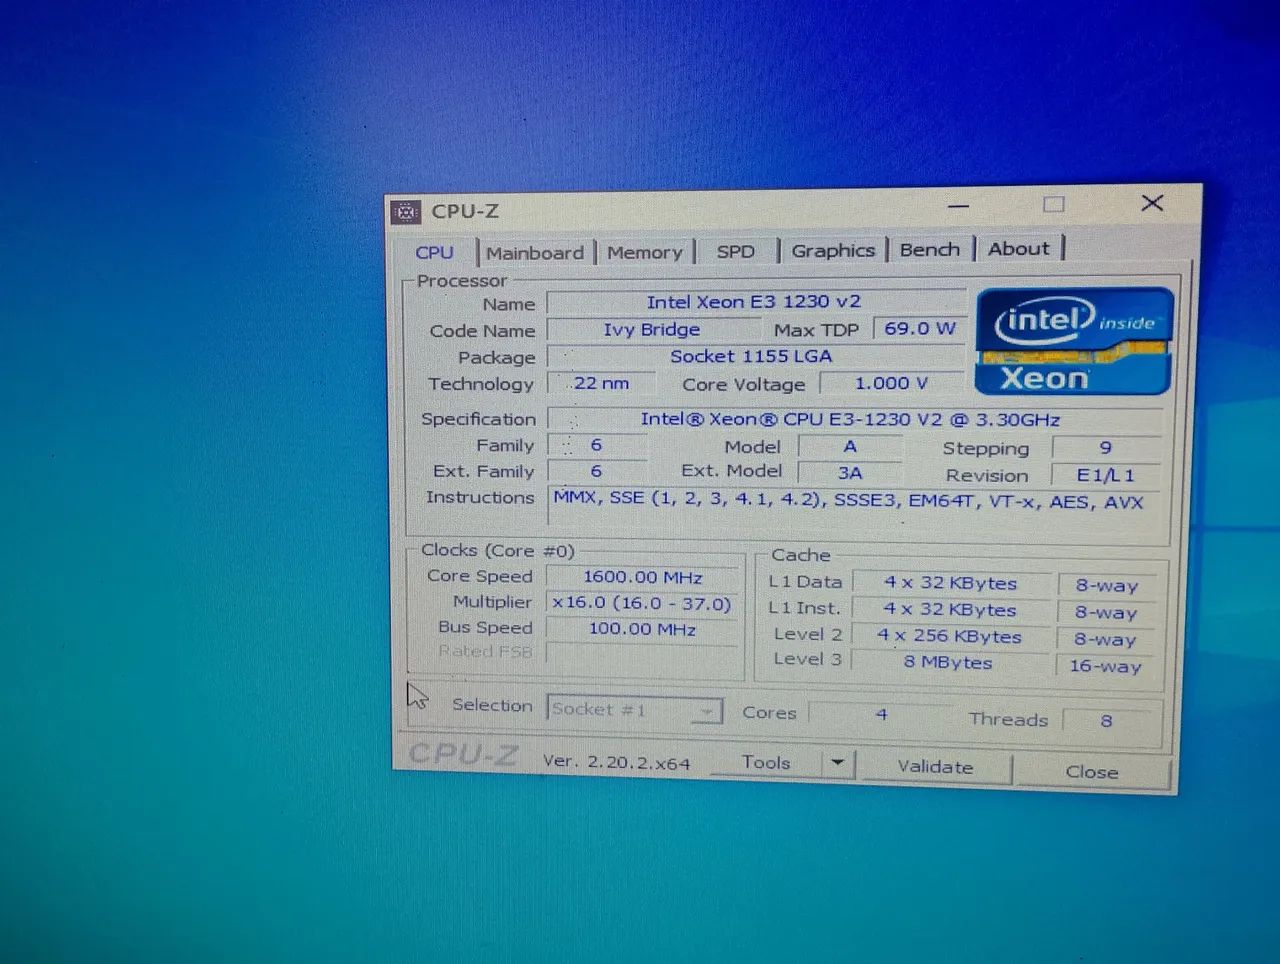
Task: Click the Level 3 16-way value
Action: coord(1106,666)
